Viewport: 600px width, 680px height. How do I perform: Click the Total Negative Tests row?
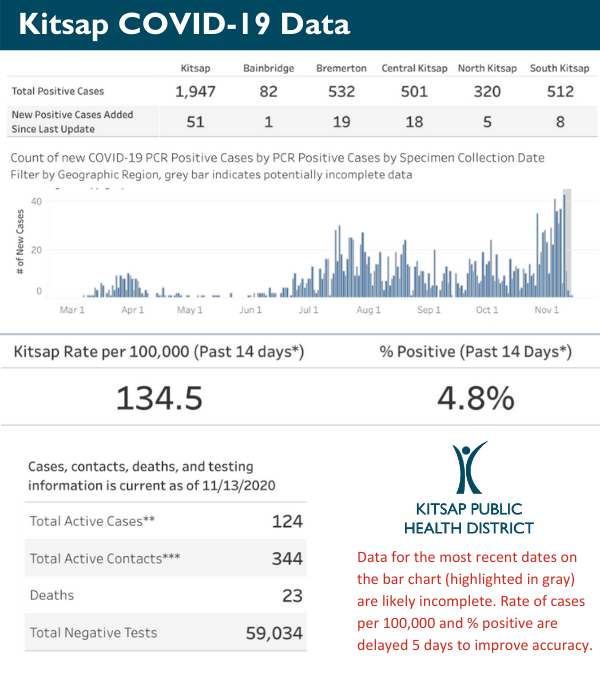[166, 632]
